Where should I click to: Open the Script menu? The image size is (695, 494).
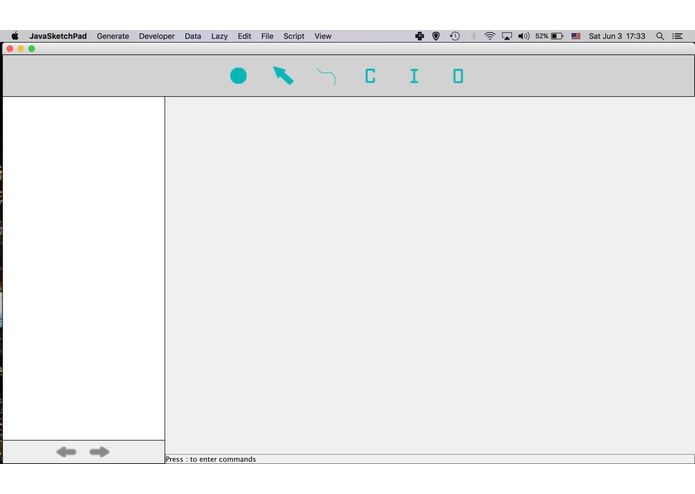click(x=294, y=36)
